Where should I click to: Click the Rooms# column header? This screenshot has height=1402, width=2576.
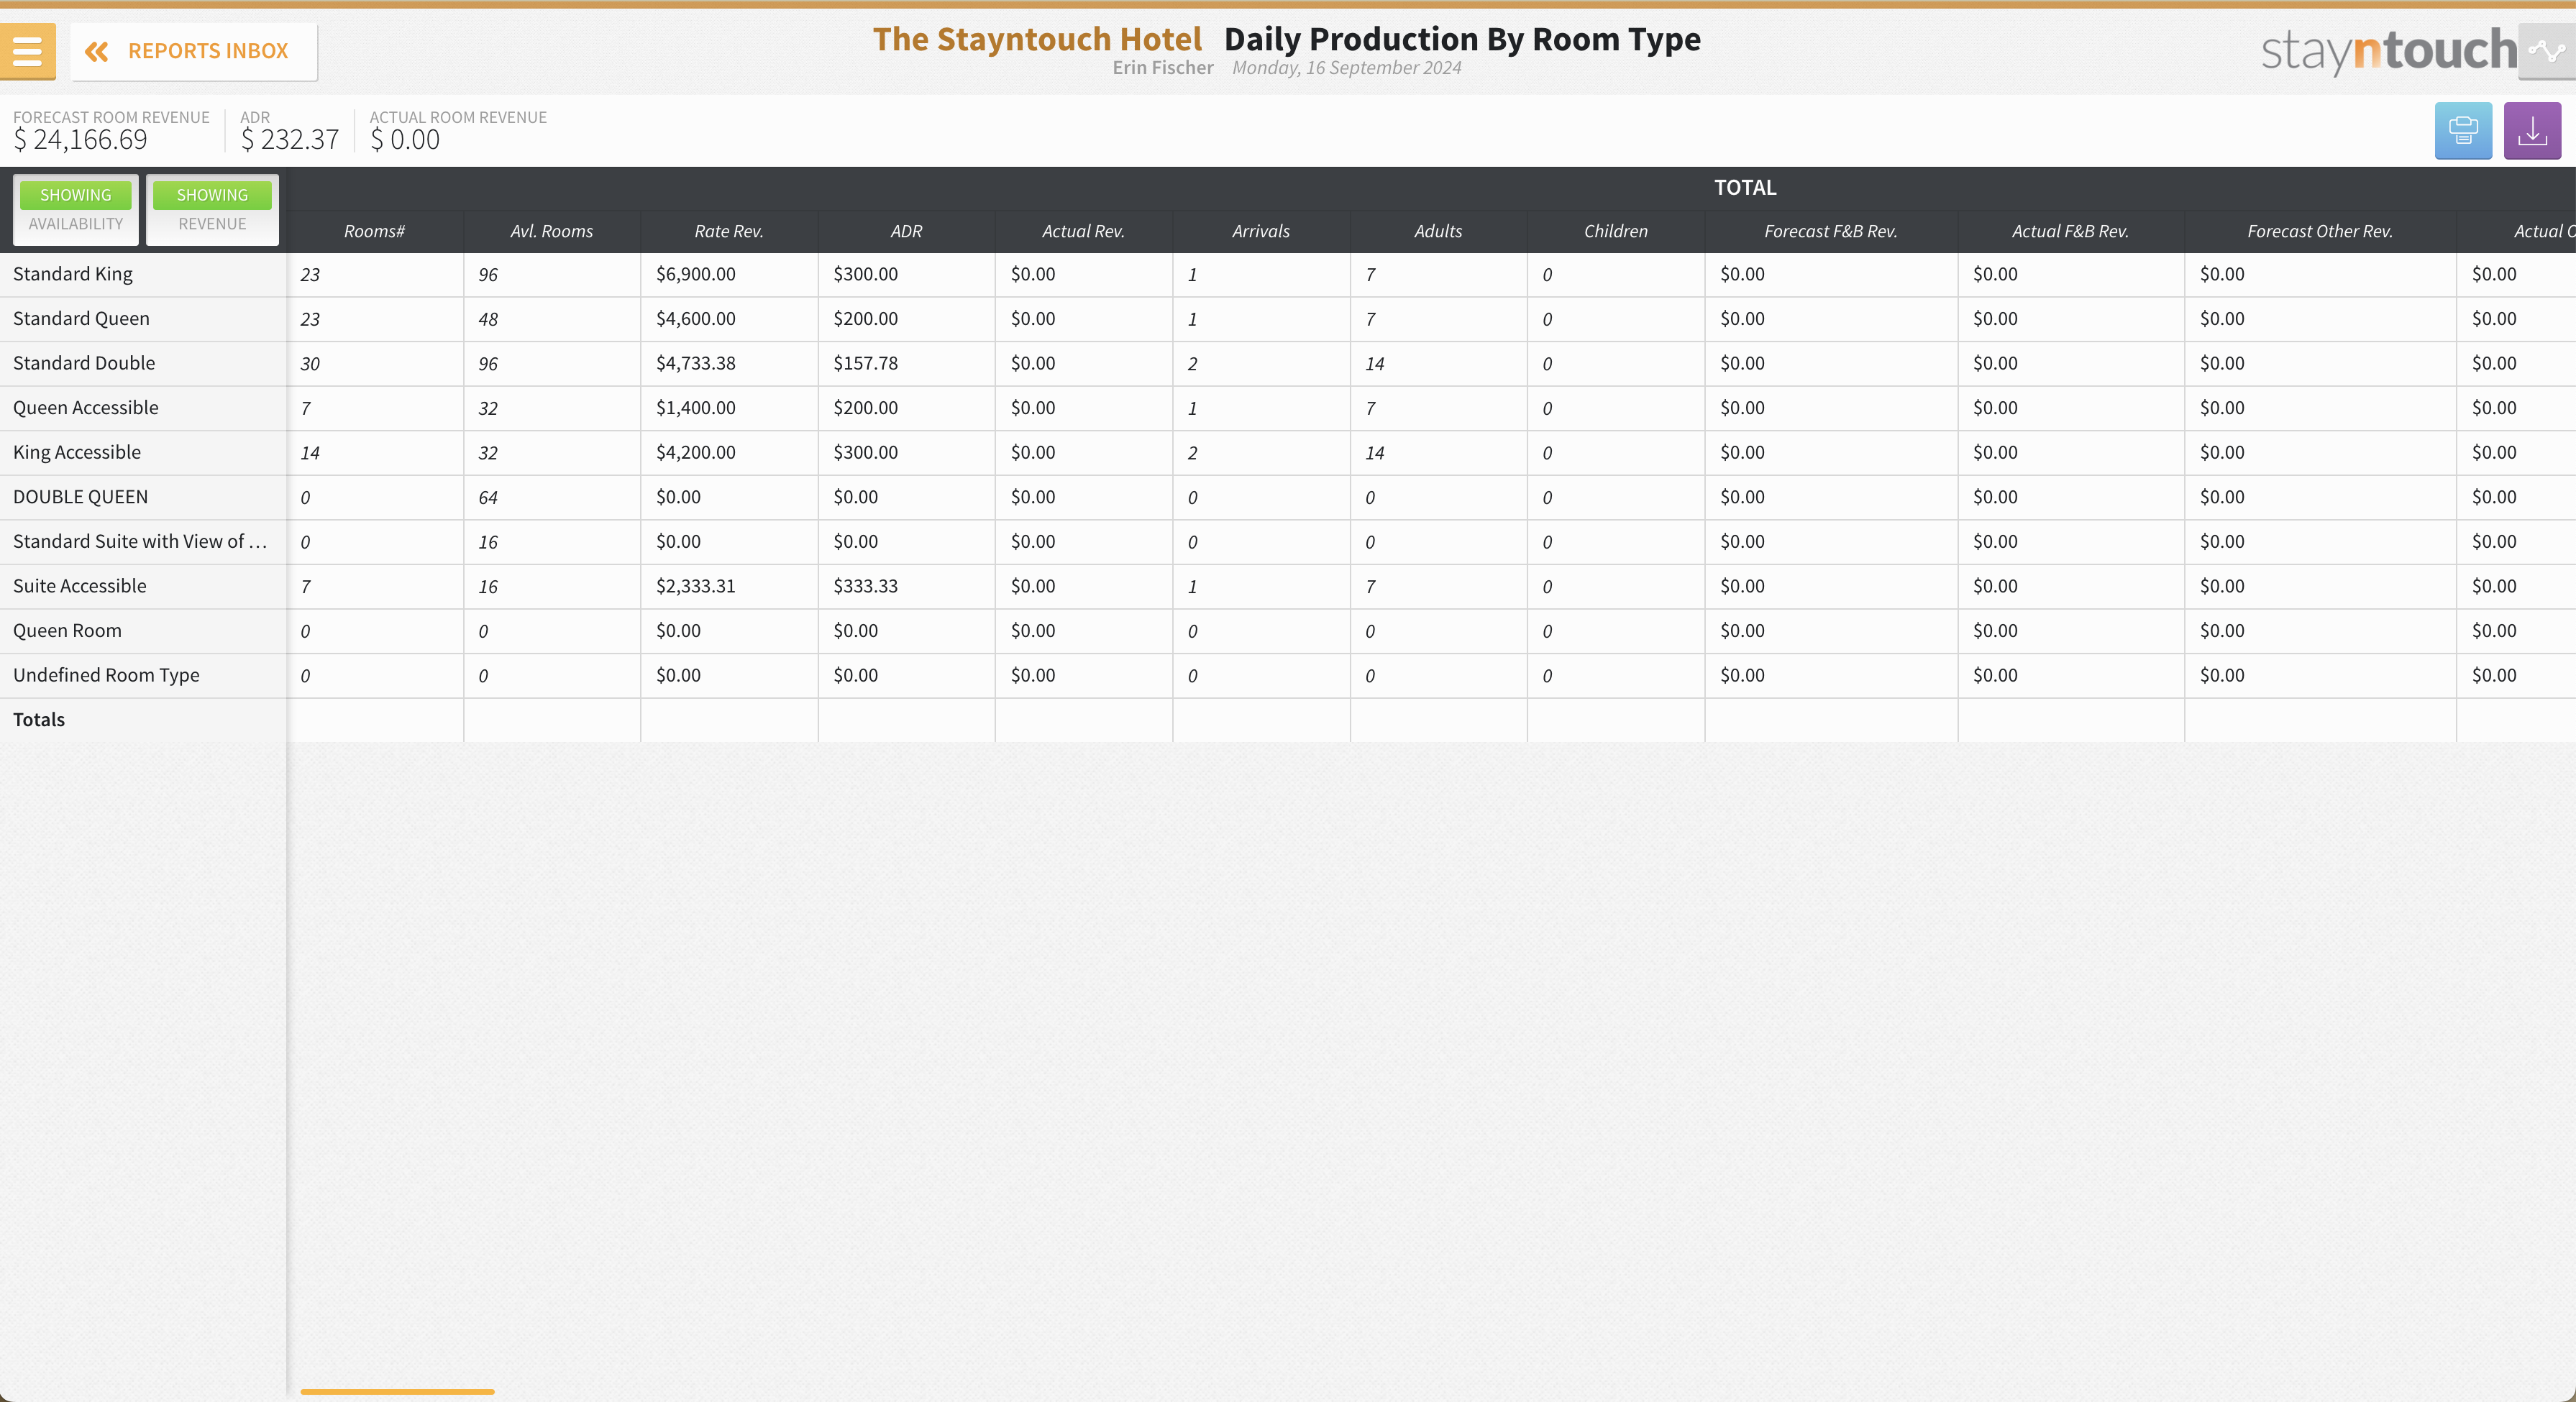(x=374, y=231)
